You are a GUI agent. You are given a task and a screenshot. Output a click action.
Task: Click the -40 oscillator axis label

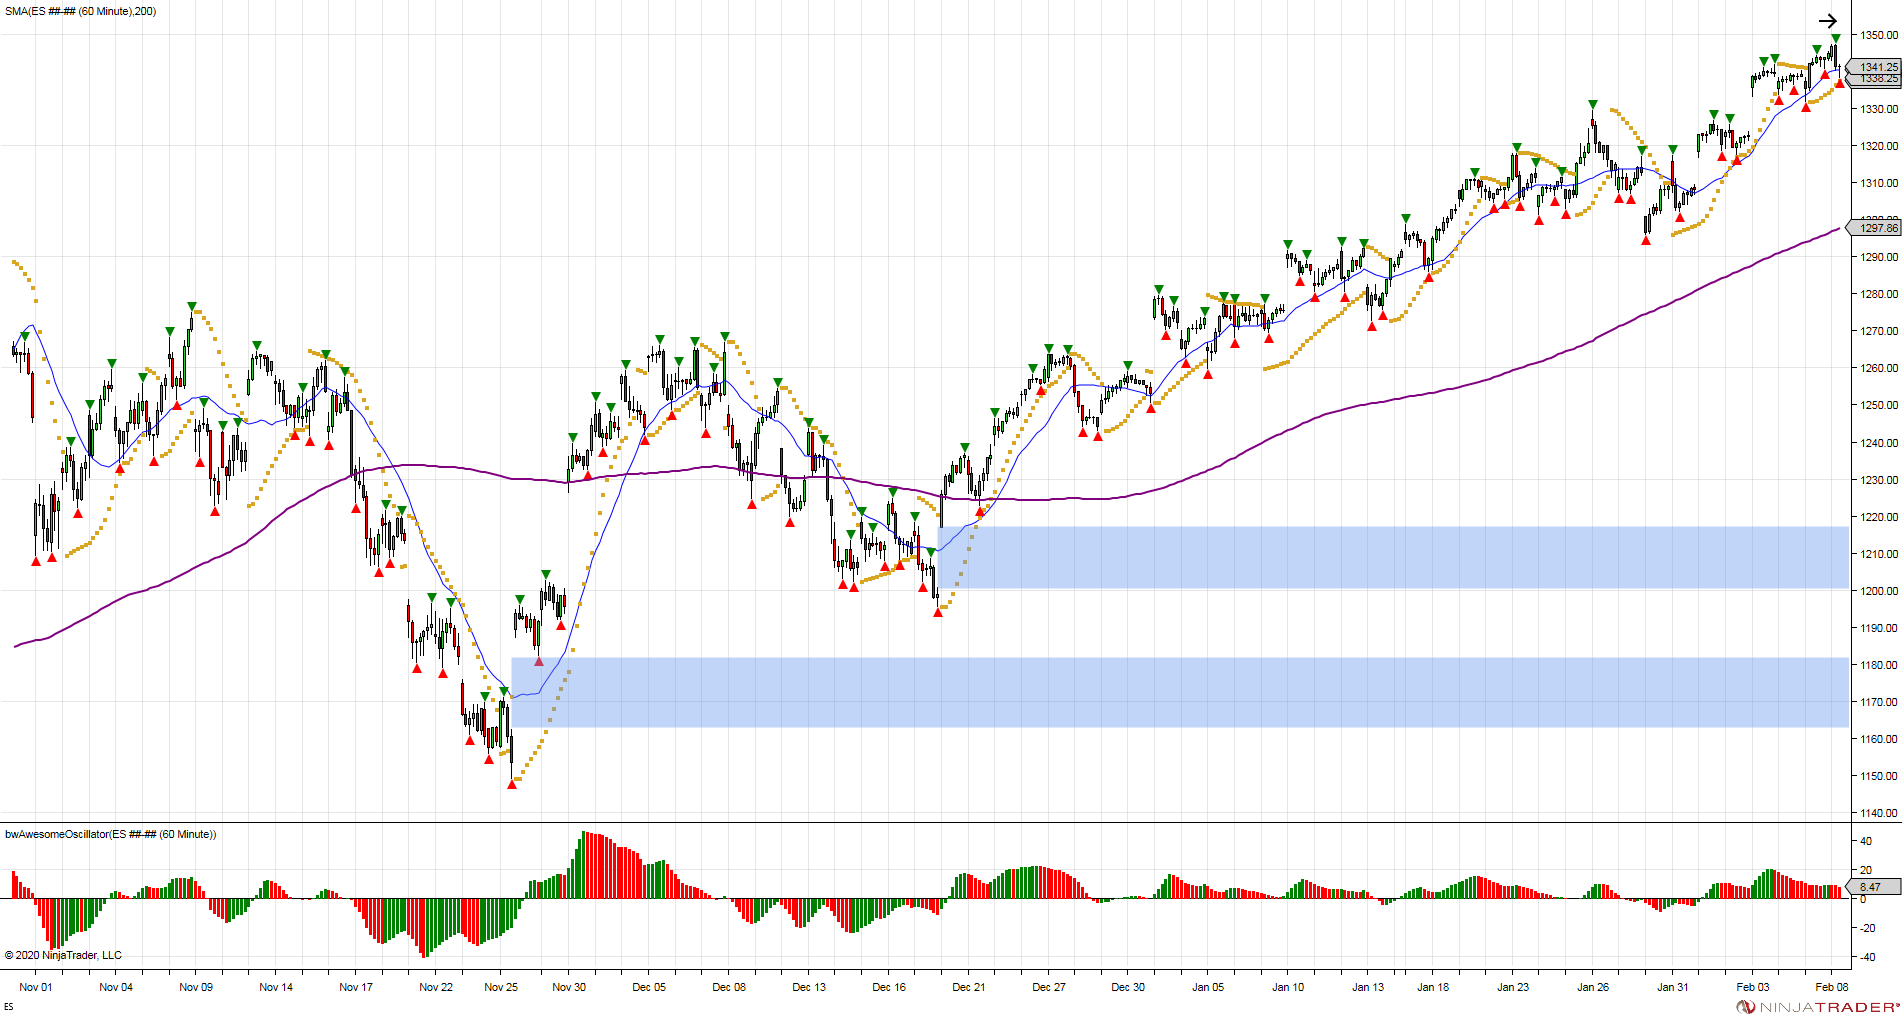(x=1866, y=957)
